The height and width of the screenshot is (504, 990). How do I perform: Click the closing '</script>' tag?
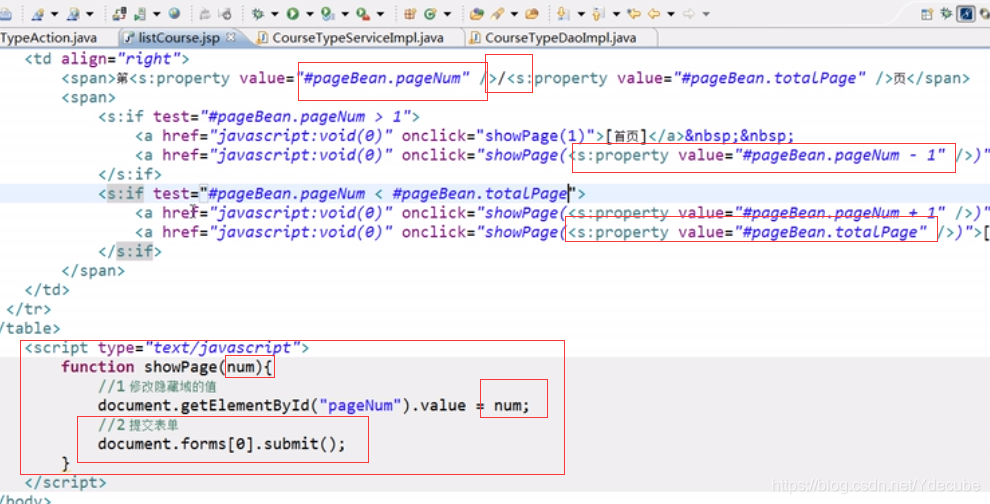66,483
